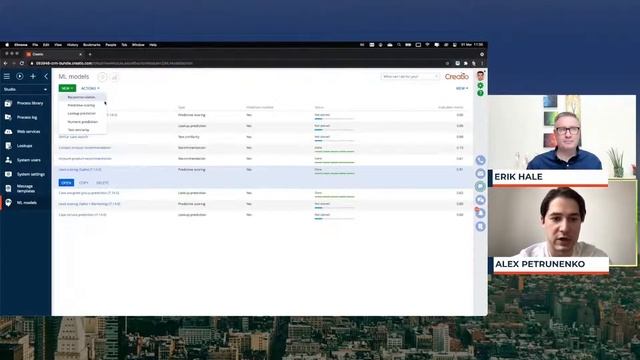Open the File menu
This screenshot has width=640, height=360.
pyautogui.click(x=35, y=45)
